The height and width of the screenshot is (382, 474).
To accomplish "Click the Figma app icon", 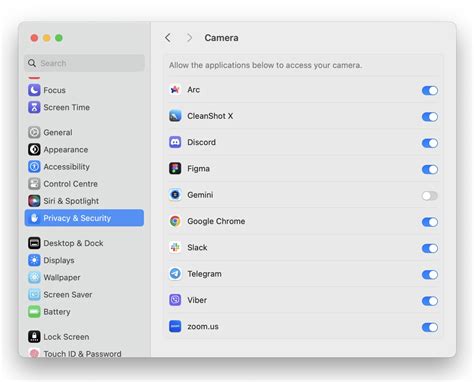I will [x=175, y=169].
